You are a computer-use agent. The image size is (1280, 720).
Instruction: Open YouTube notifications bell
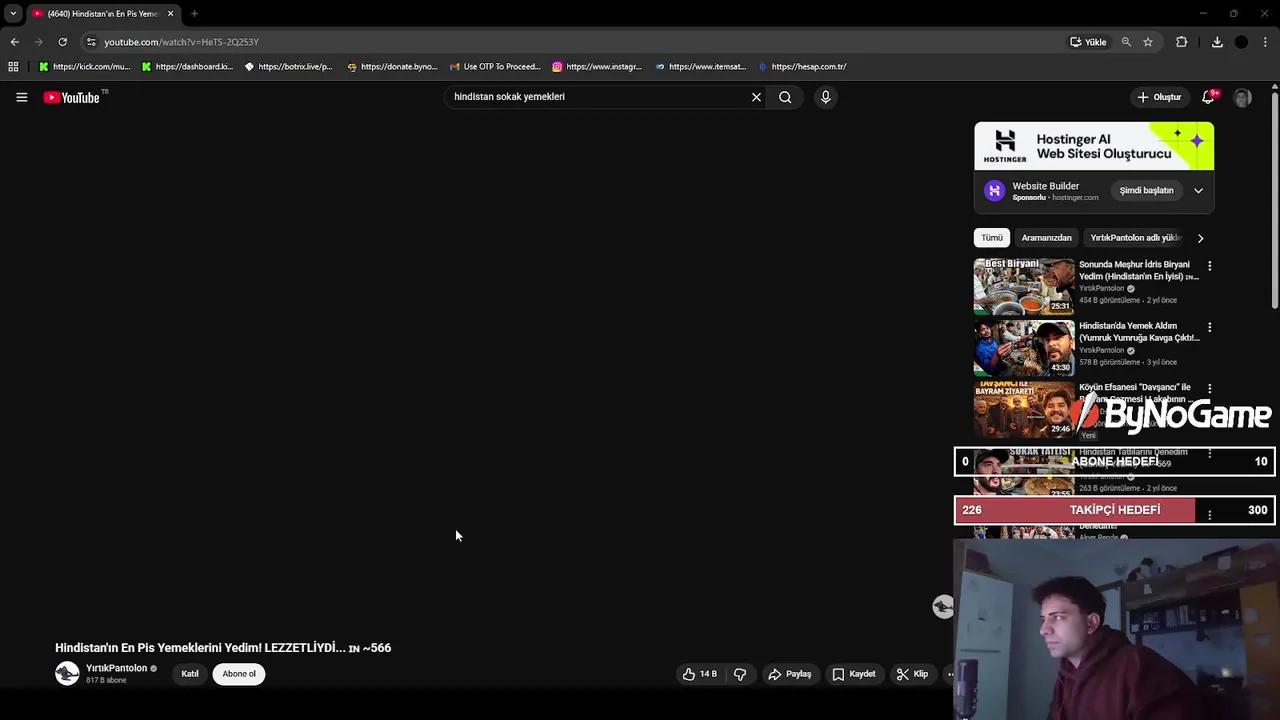click(1208, 97)
